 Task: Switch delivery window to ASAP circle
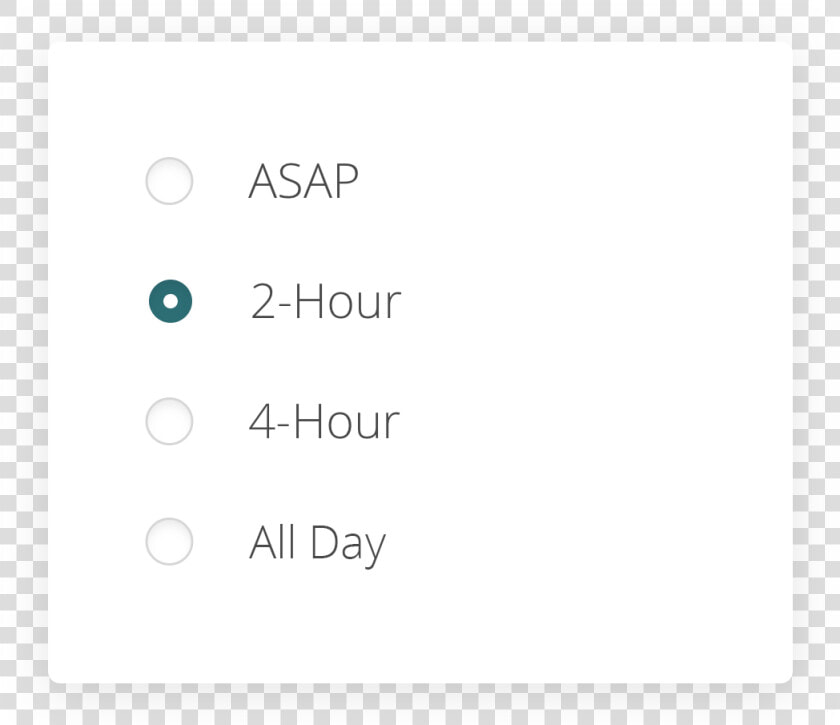tap(169, 181)
